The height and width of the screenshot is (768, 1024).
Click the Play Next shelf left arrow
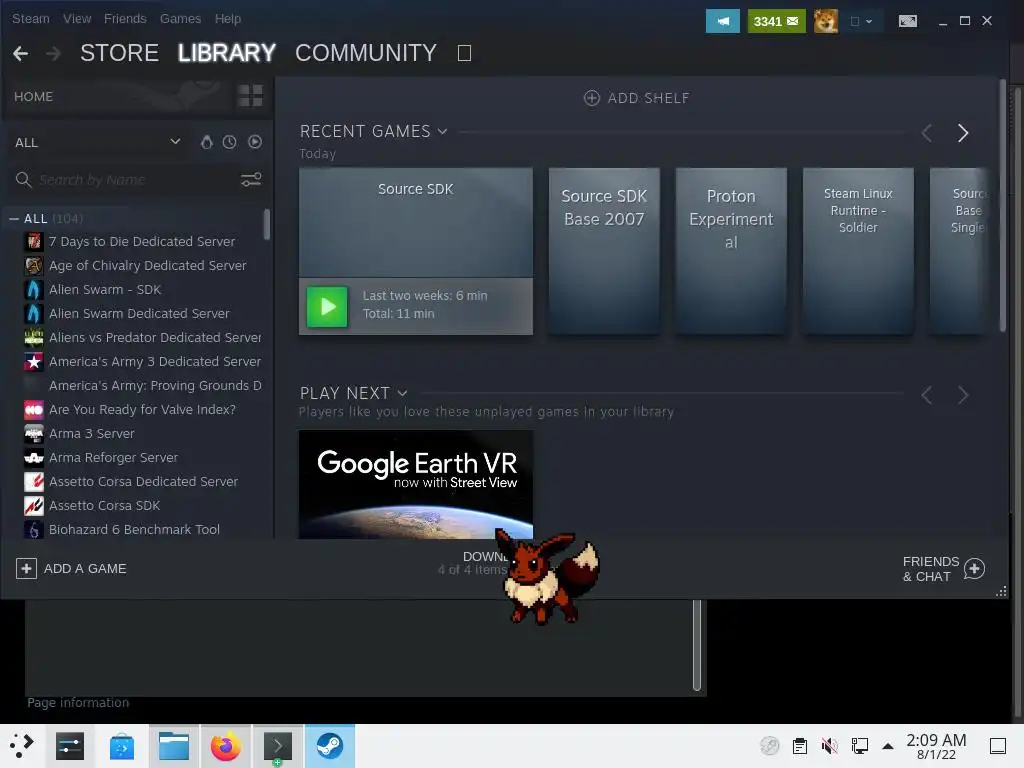click(x=927, y=395)
